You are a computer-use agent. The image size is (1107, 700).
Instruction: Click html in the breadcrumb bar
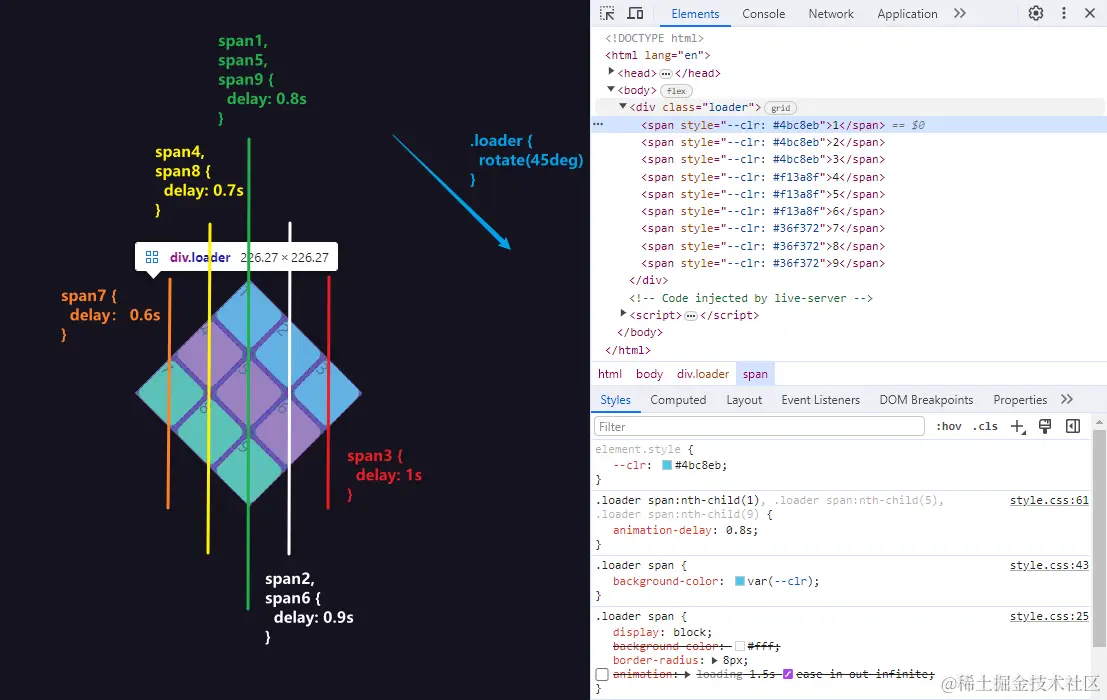click(610, 374)
